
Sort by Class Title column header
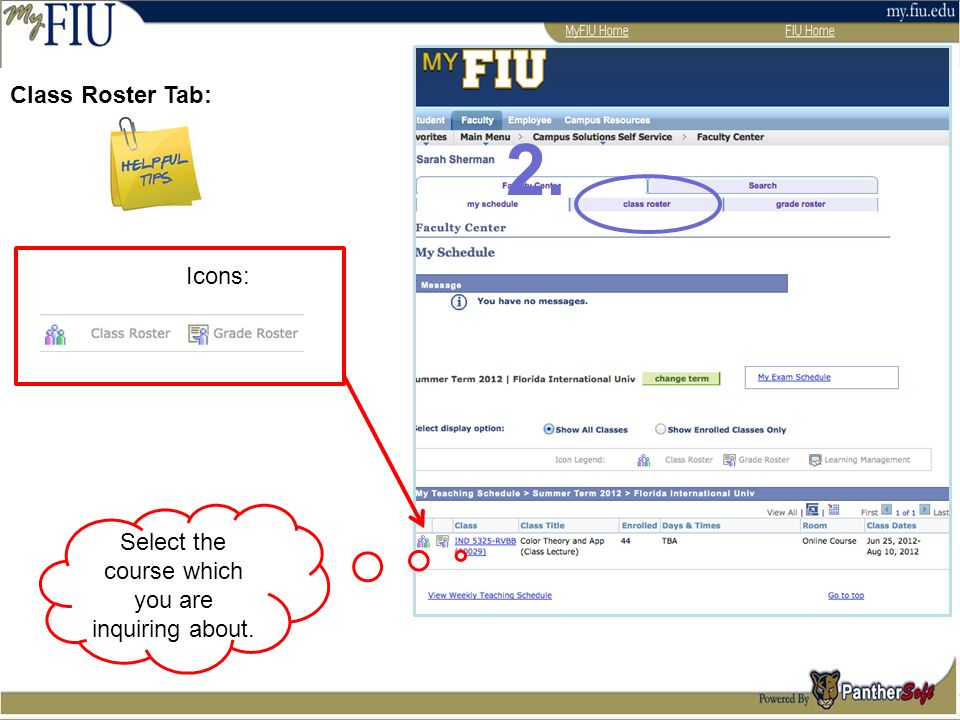point(542,525)
